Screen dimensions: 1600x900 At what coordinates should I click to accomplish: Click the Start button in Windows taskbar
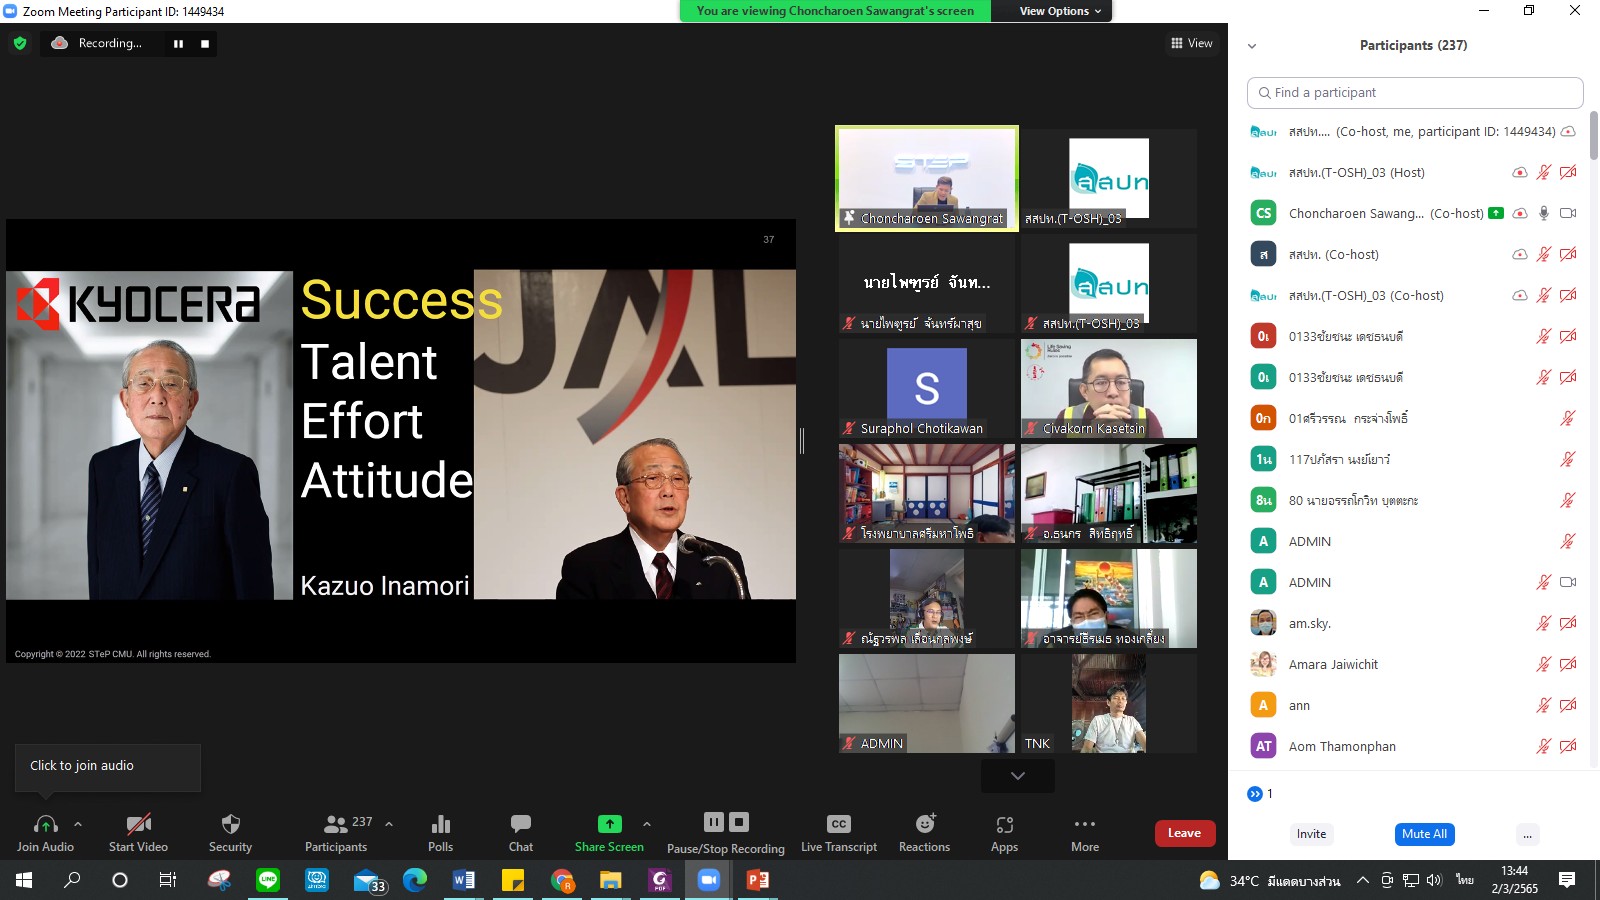point(24,880)
